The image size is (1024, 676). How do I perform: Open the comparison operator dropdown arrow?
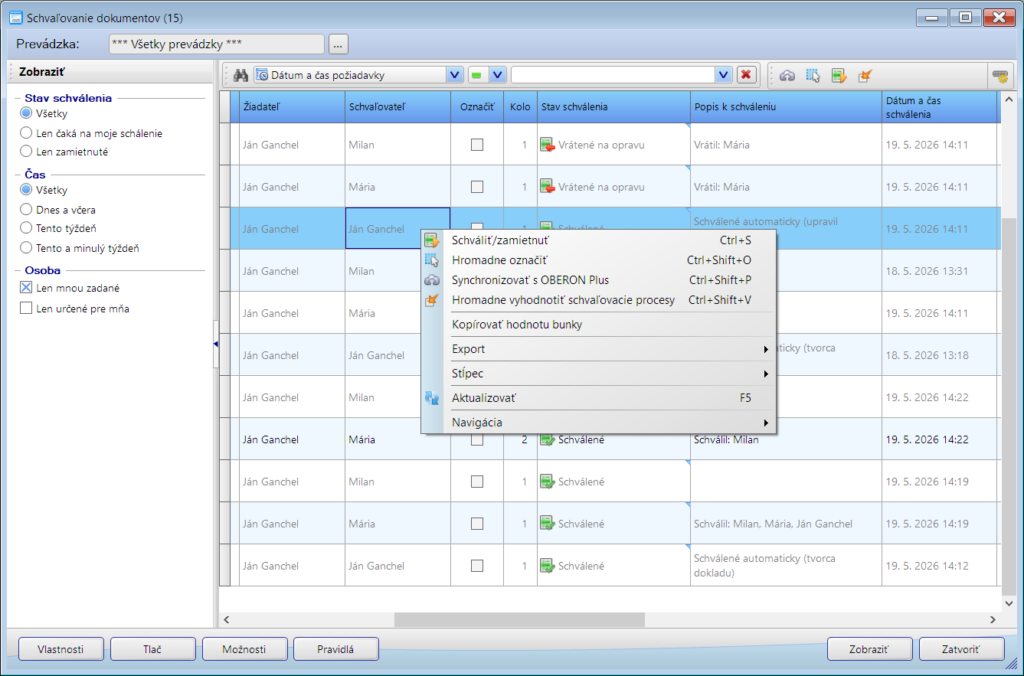click(498, 75)
